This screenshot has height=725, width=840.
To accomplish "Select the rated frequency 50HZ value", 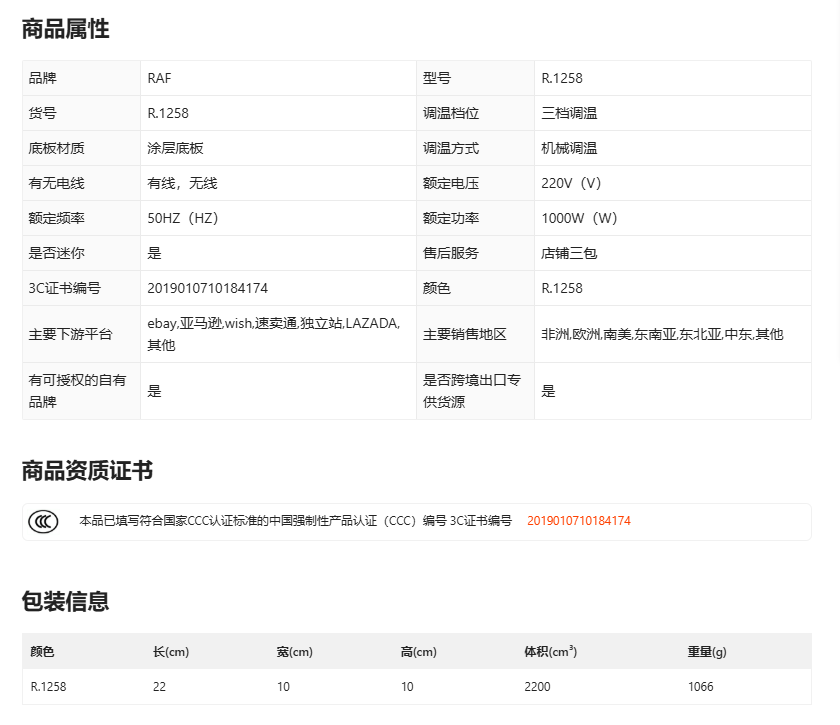I will pos(182,218).
